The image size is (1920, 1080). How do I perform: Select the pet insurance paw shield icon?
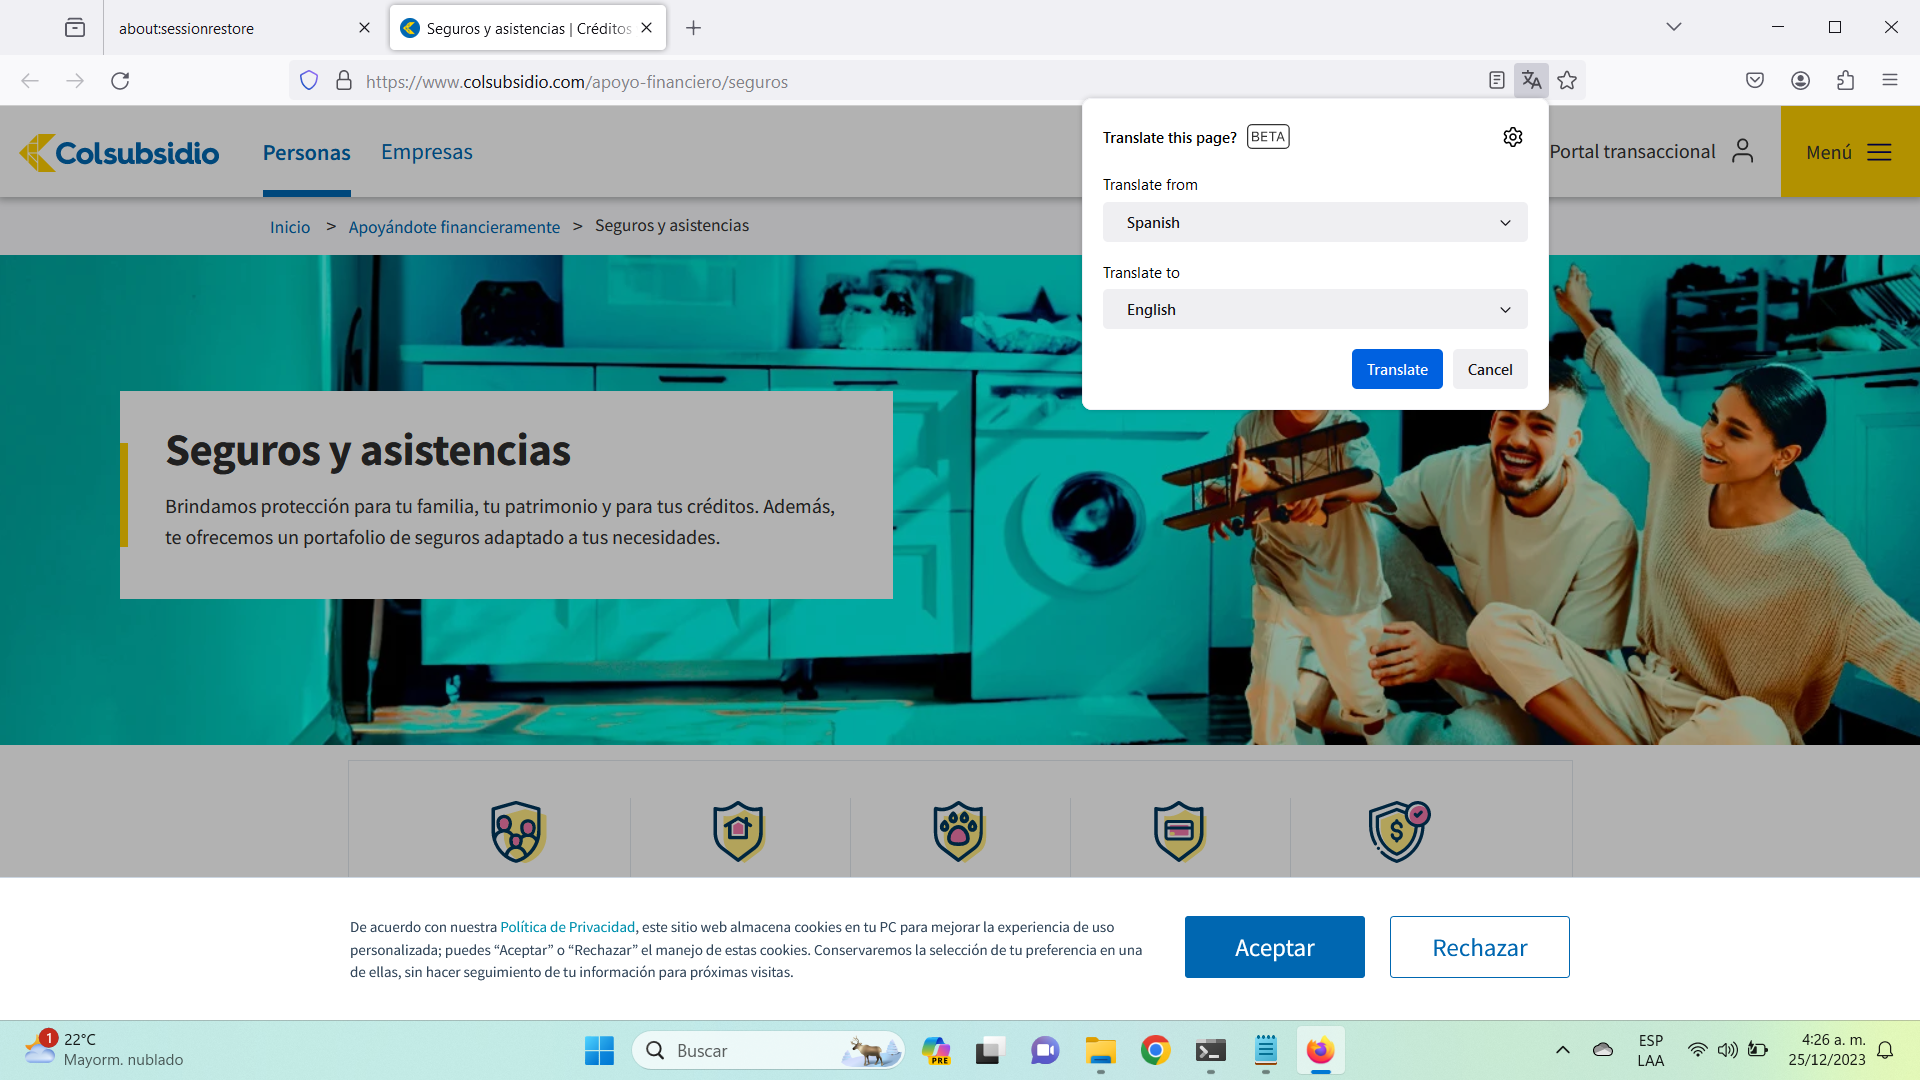tap(958, 831)
